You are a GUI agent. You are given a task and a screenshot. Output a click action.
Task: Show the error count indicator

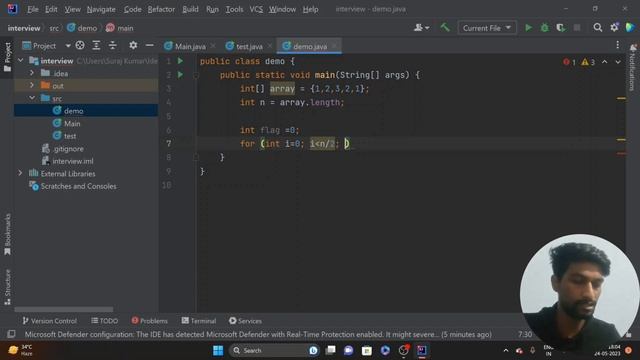[x=569, y=62]
